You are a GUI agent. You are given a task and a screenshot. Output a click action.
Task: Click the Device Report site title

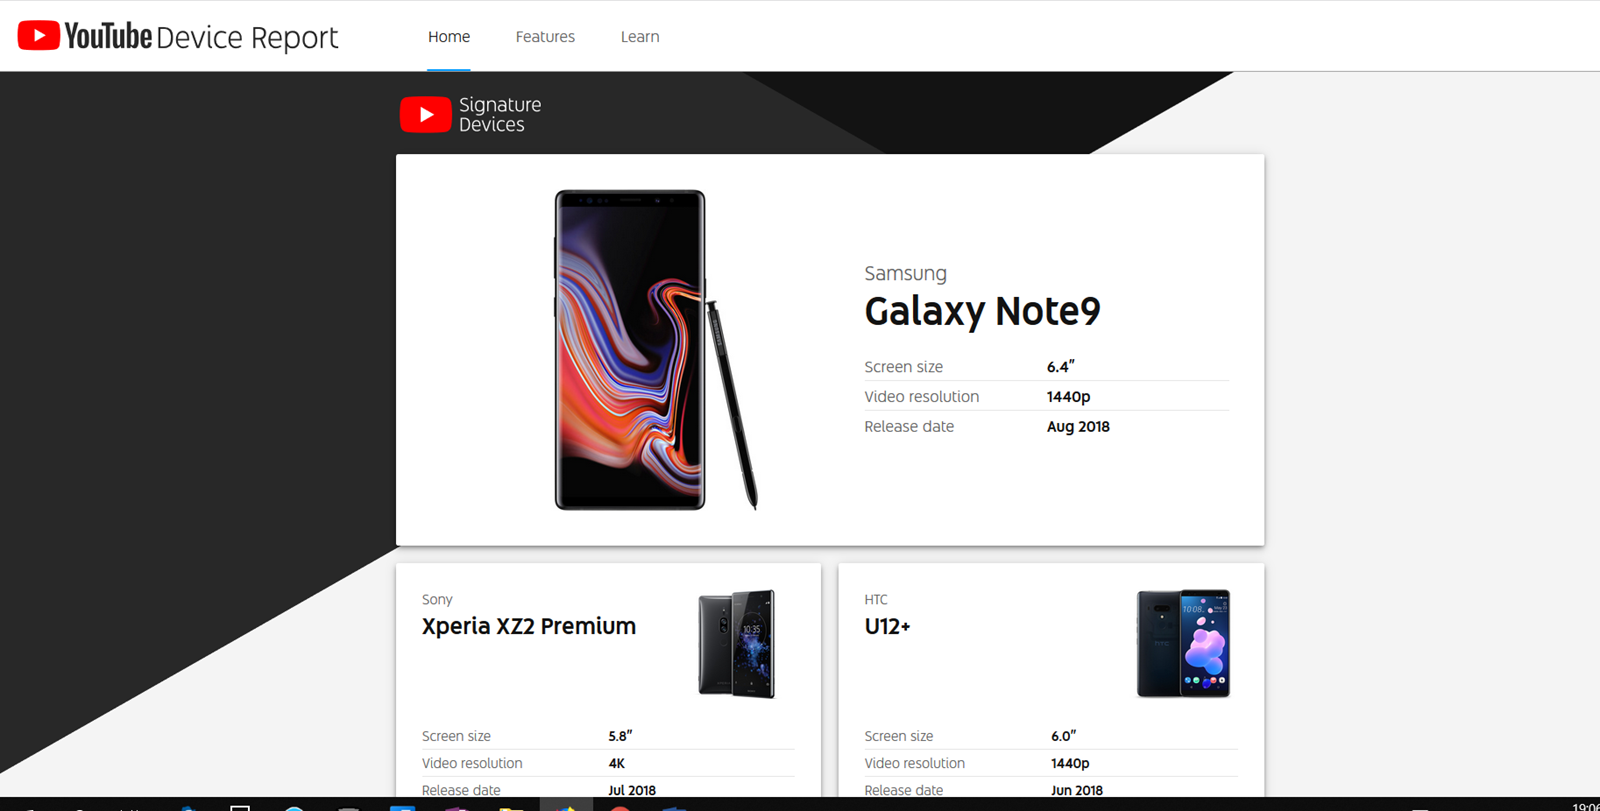247,37
